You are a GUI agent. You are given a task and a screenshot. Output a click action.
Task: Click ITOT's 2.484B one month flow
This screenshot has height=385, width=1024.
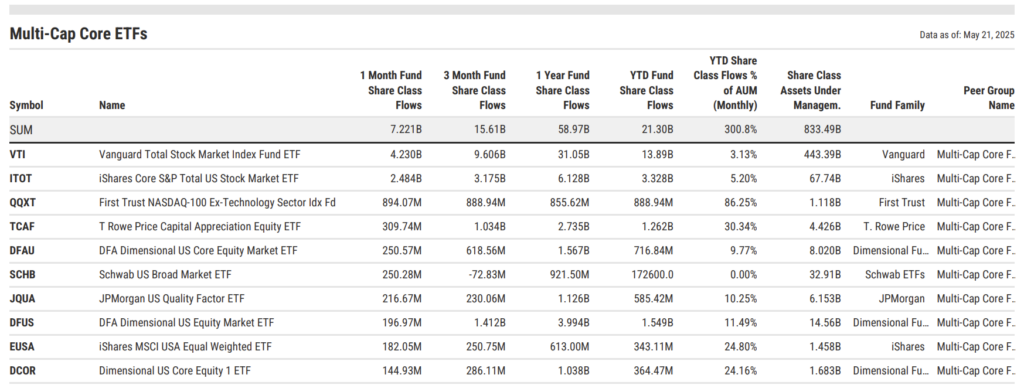point(405,179)
